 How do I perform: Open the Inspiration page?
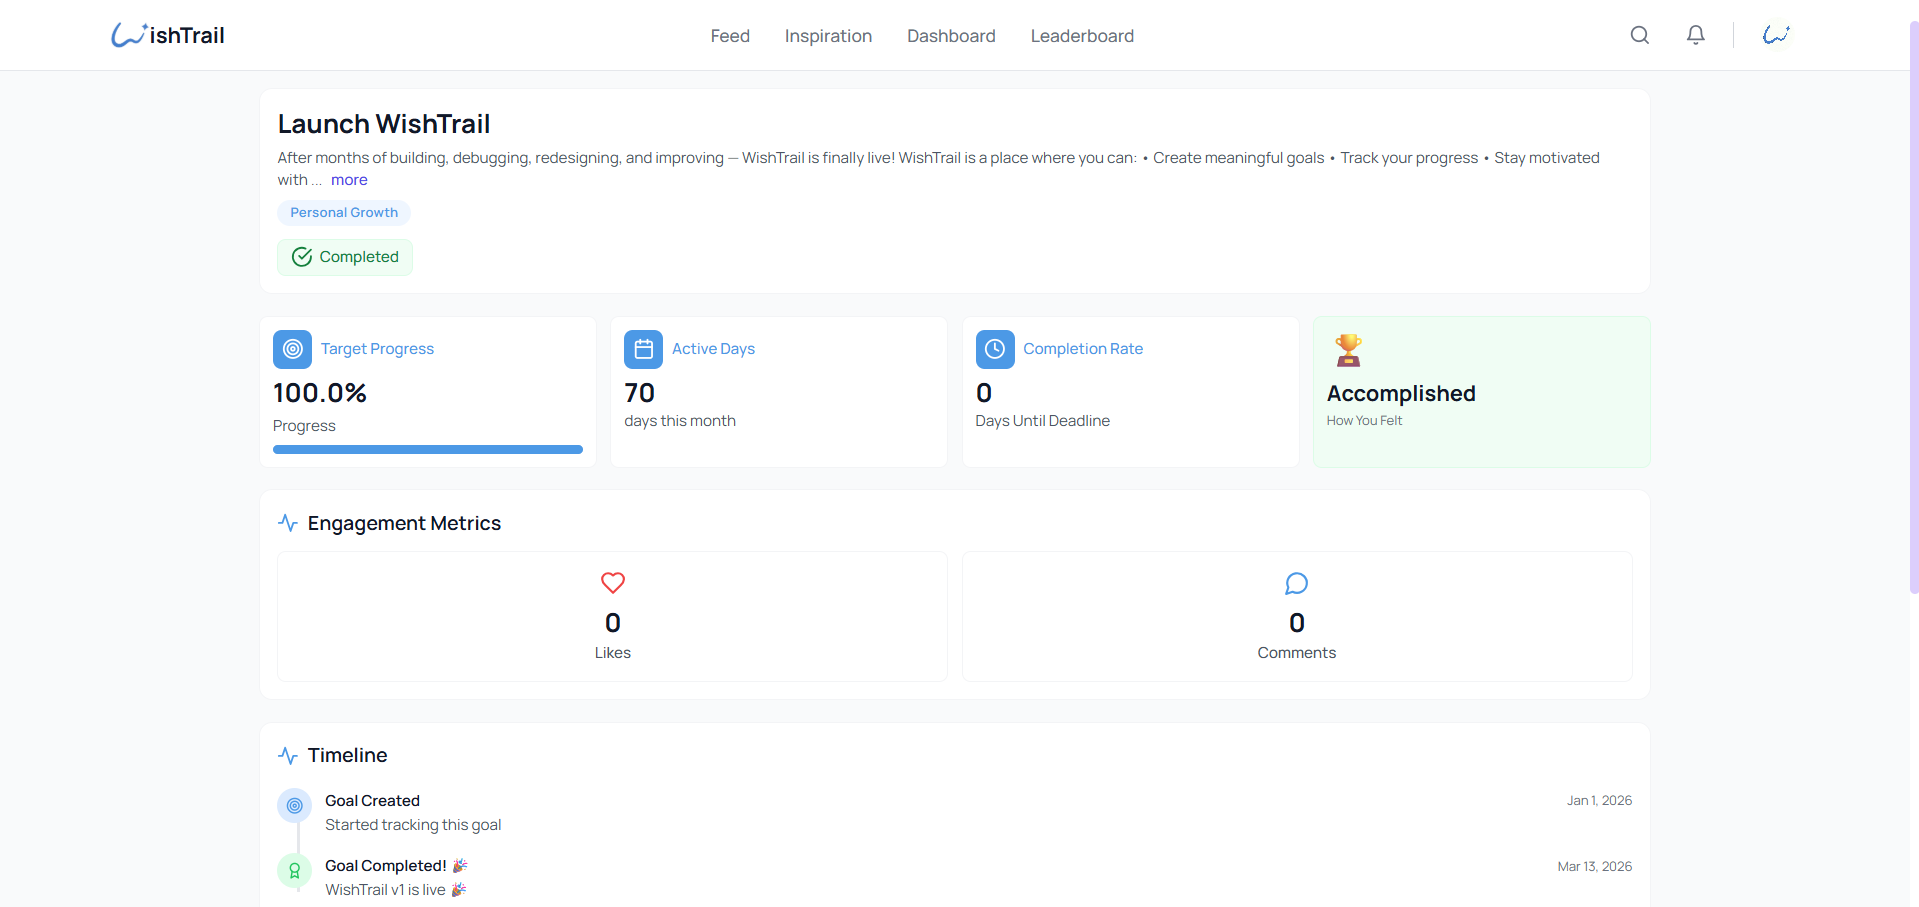click(828, 36)
